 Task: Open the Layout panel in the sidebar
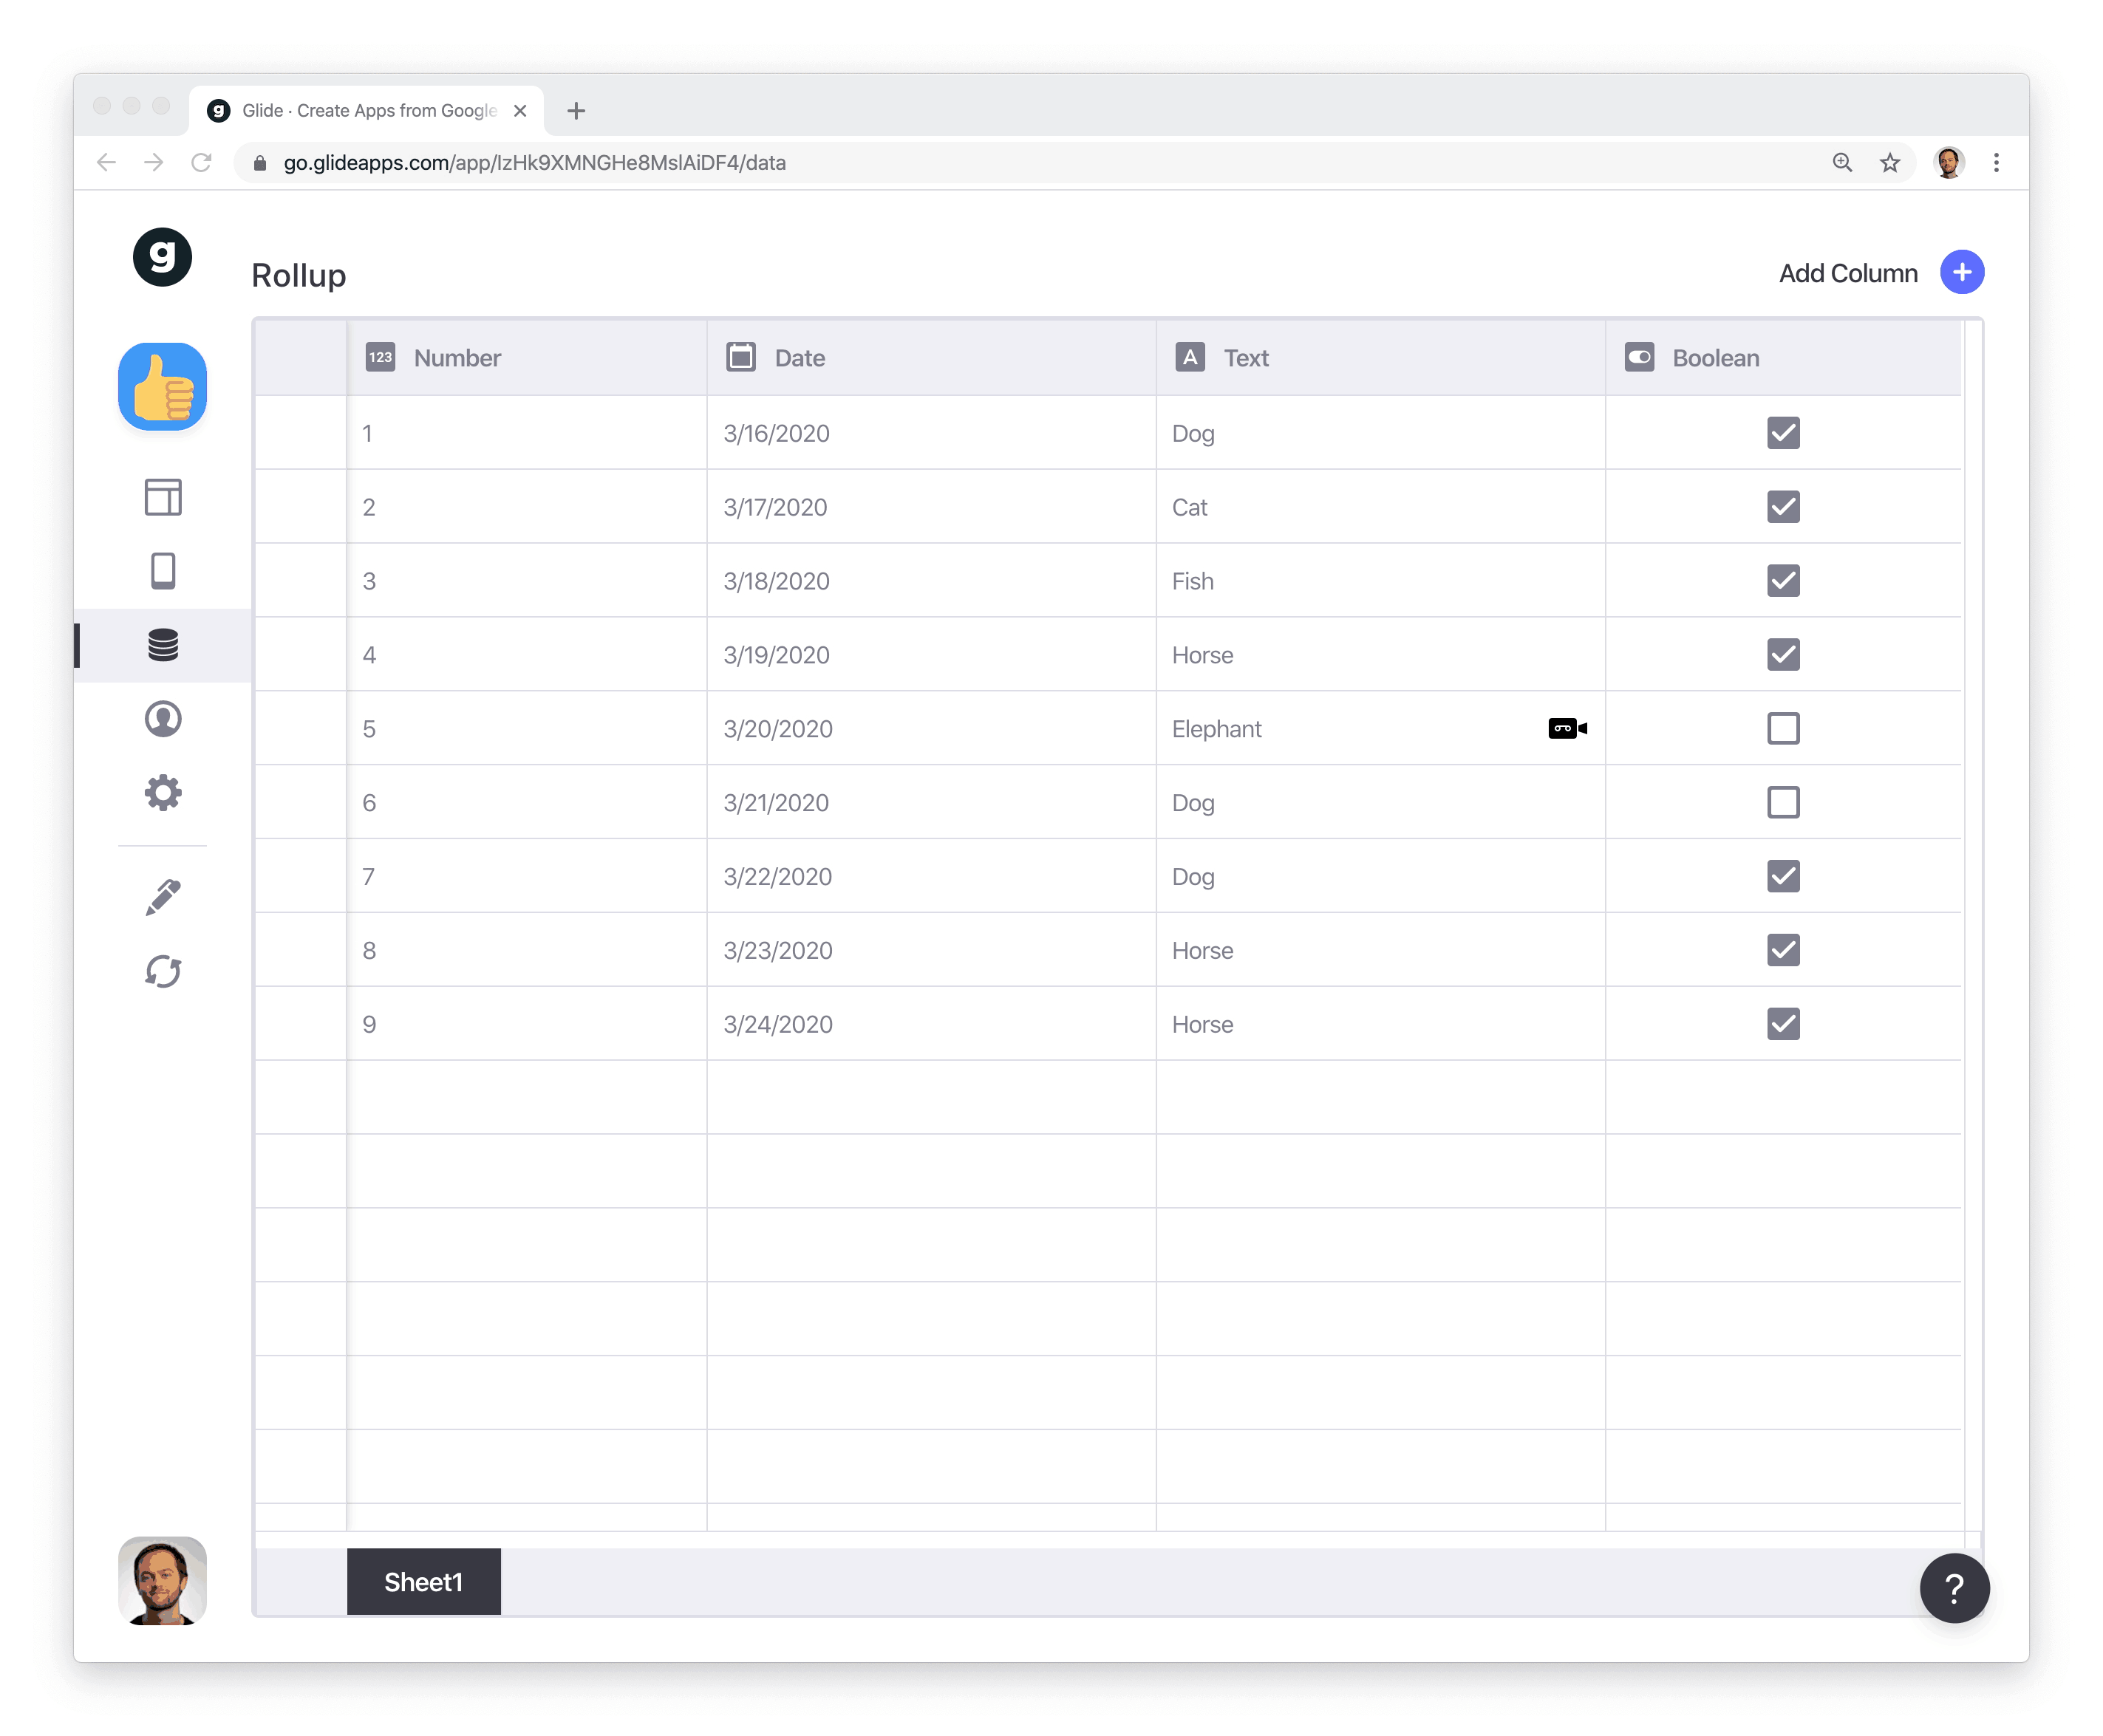tap(162, 497)
